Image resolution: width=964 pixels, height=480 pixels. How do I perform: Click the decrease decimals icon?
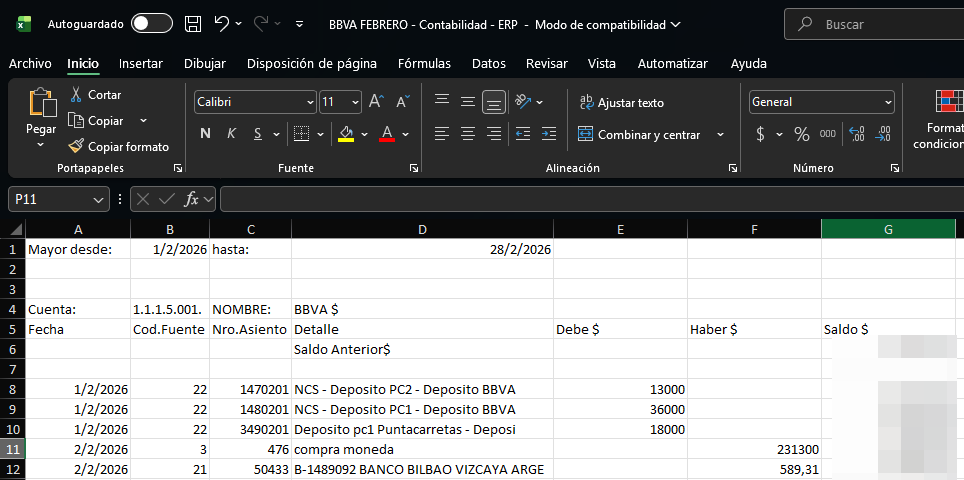pos(883,134)
